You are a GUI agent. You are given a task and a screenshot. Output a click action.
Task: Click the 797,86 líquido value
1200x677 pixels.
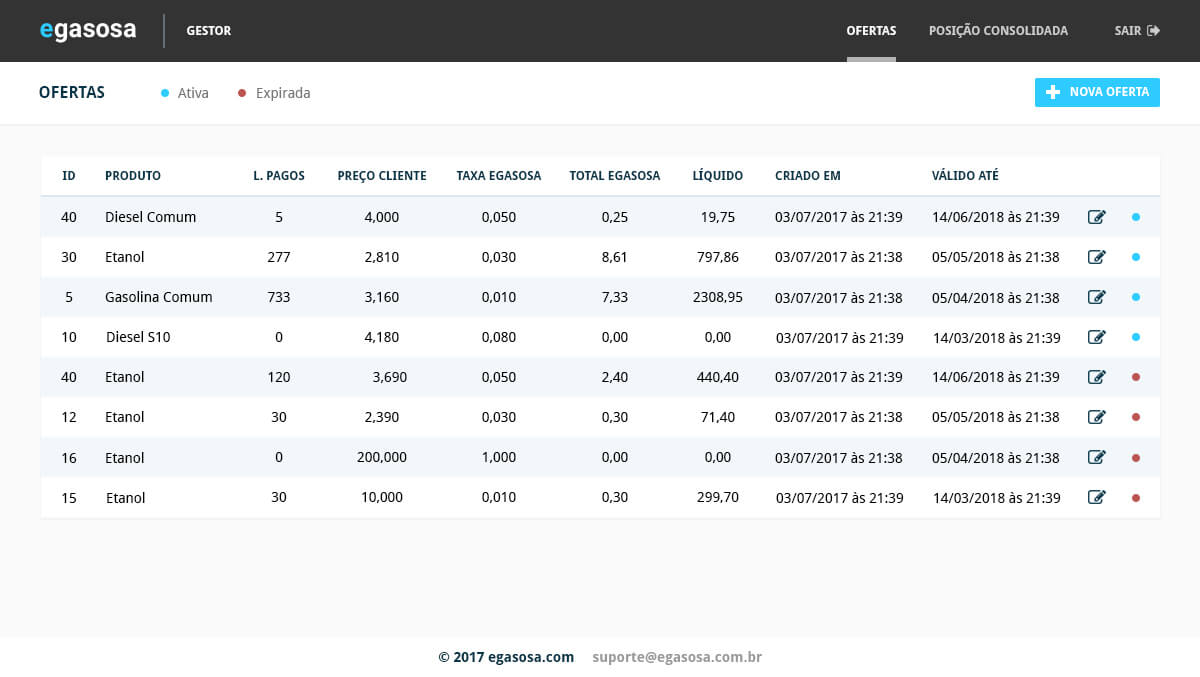pyautogui.click(x=718, y=257)
